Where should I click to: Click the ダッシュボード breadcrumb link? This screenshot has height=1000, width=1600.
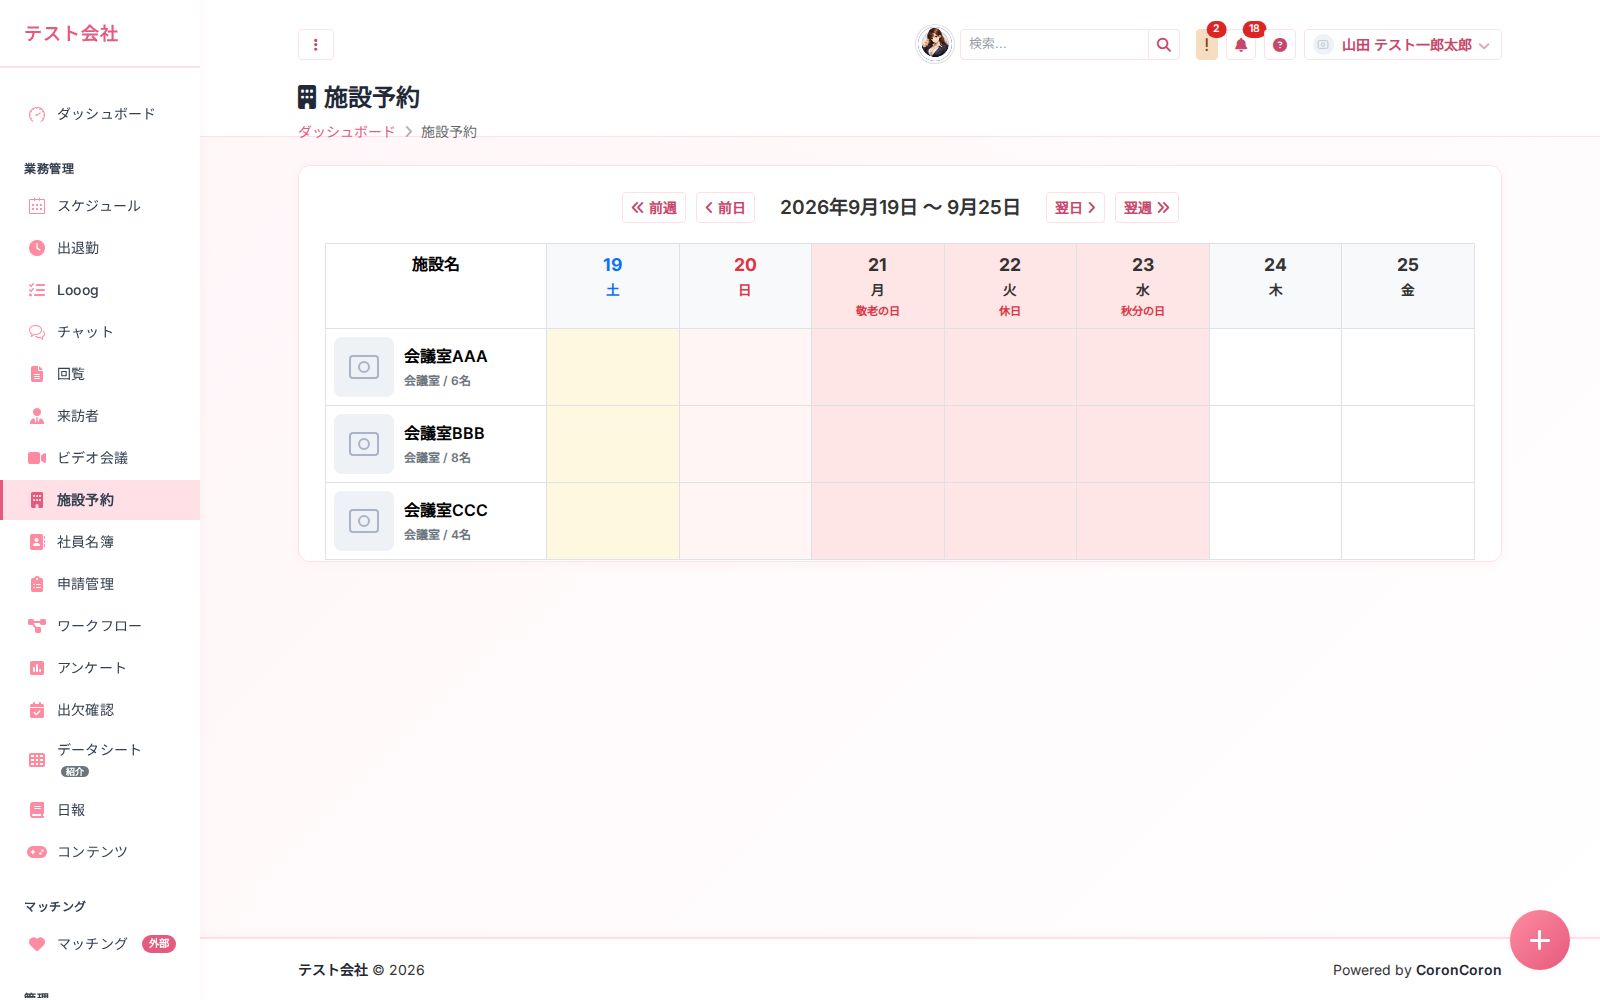tap(346, 132)
